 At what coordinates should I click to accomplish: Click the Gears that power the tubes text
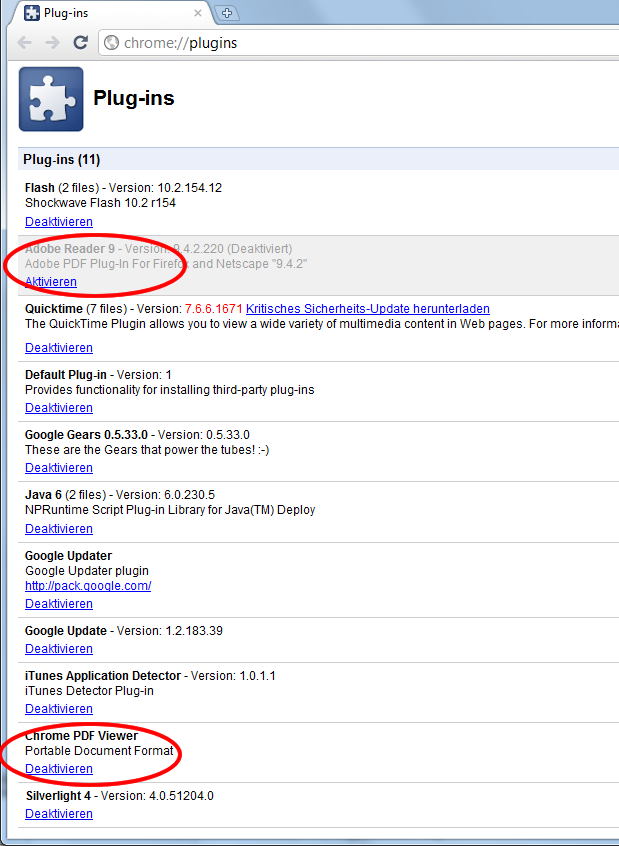click(x=147, y=449)
